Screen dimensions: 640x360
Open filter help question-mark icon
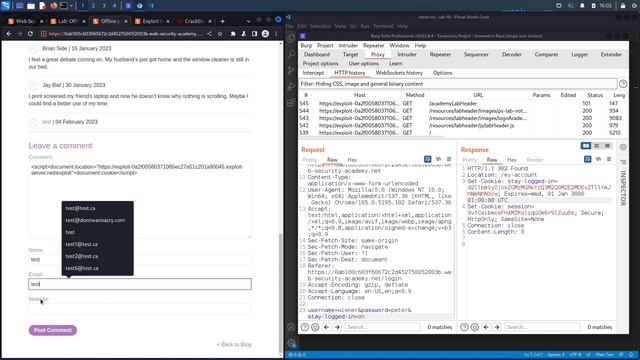click(x=623, y=84)
